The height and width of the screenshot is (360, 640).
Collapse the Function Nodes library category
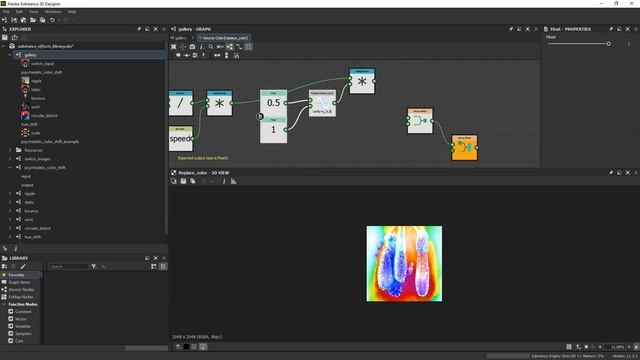click(4, 304)
